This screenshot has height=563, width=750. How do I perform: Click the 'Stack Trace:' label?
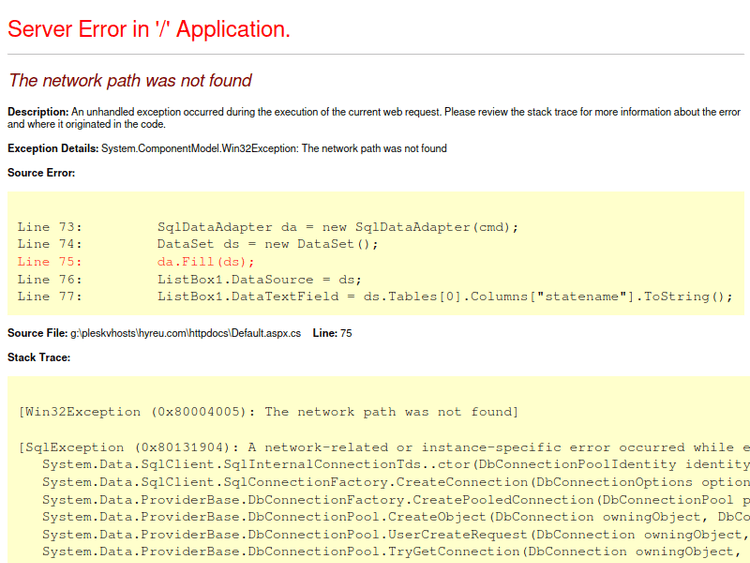[x=39, y=357]
